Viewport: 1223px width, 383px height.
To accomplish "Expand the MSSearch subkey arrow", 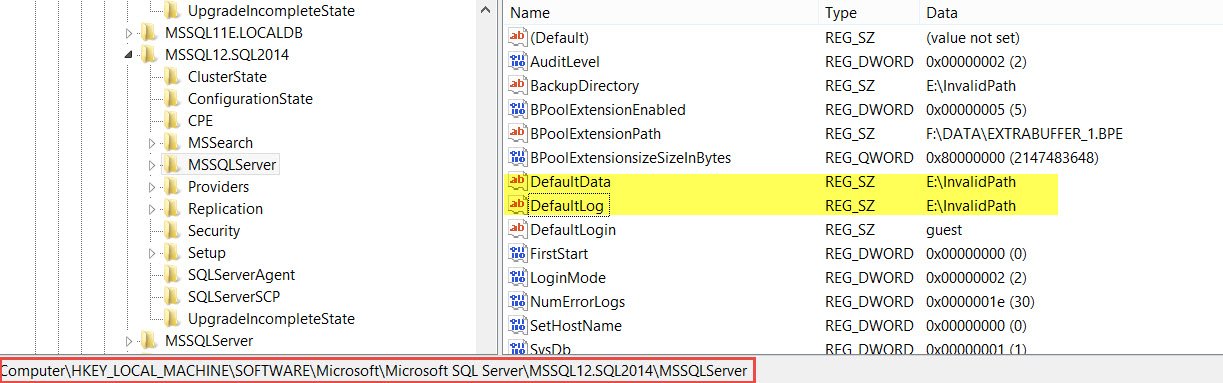I will (152, 143).
